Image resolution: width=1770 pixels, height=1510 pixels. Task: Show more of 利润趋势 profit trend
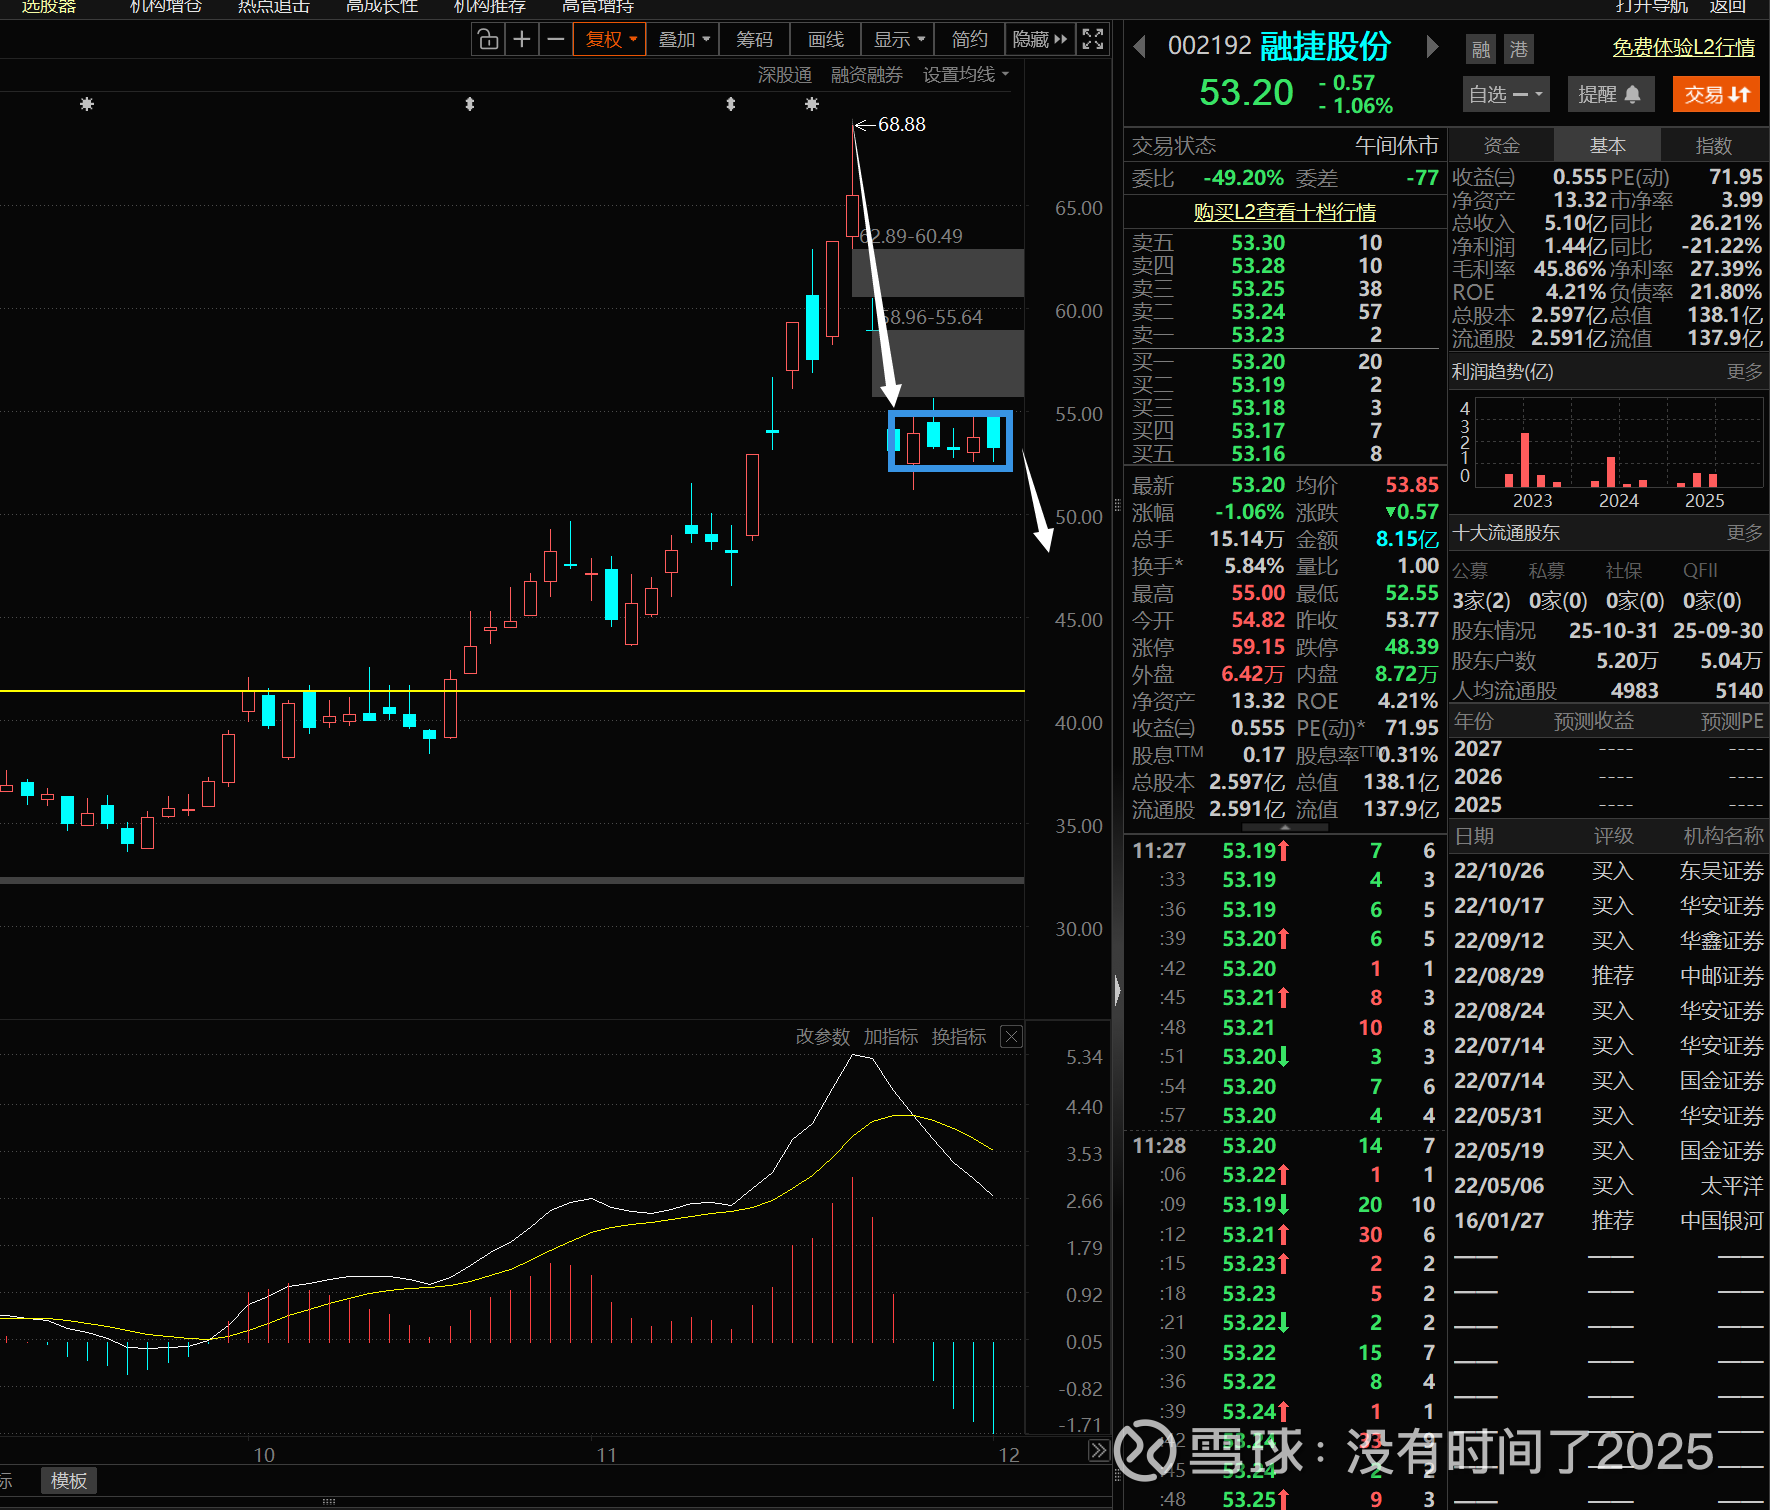[x=1744, y=372]
